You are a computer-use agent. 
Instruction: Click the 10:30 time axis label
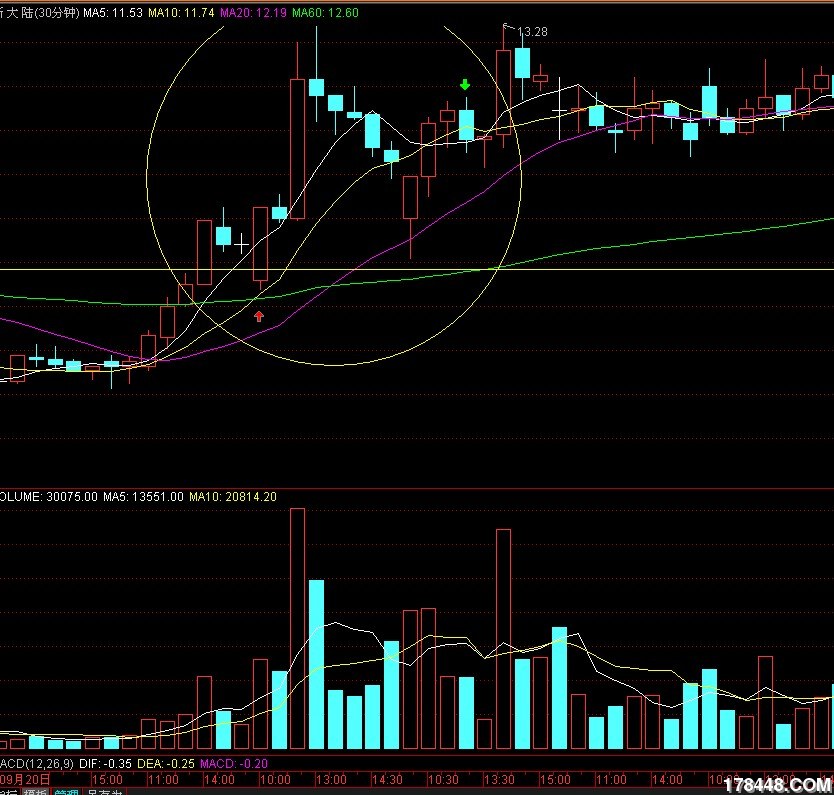pos(443,780)
